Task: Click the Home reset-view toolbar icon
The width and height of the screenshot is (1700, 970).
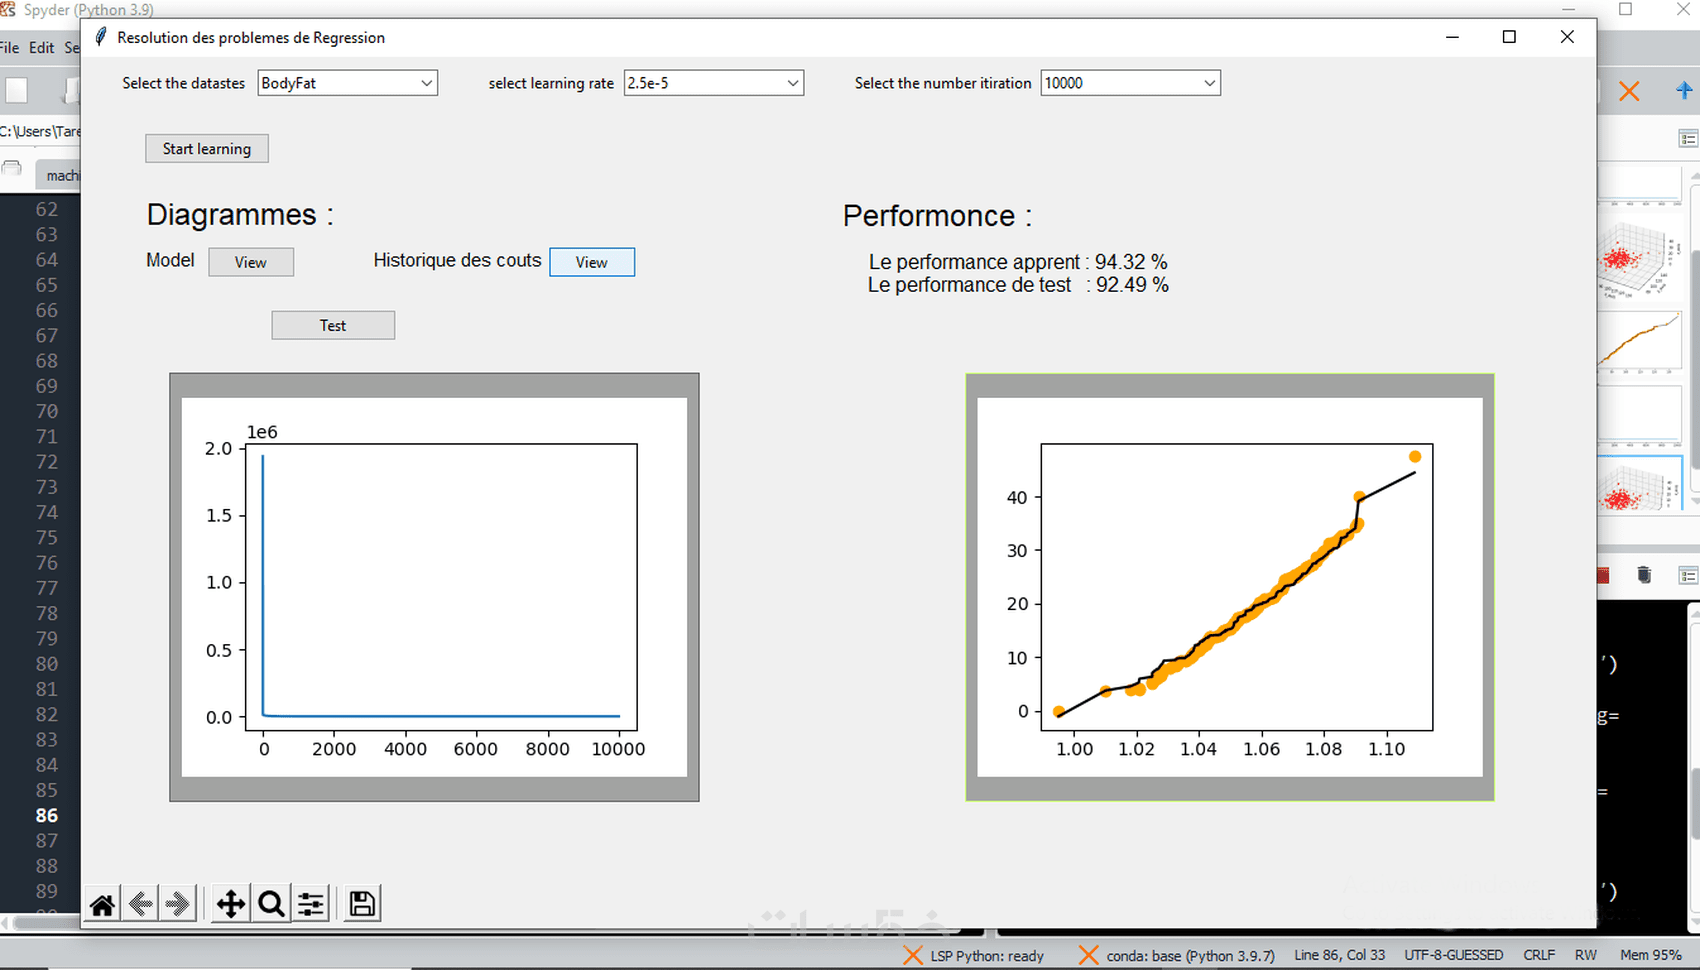Action: (102, 904)
